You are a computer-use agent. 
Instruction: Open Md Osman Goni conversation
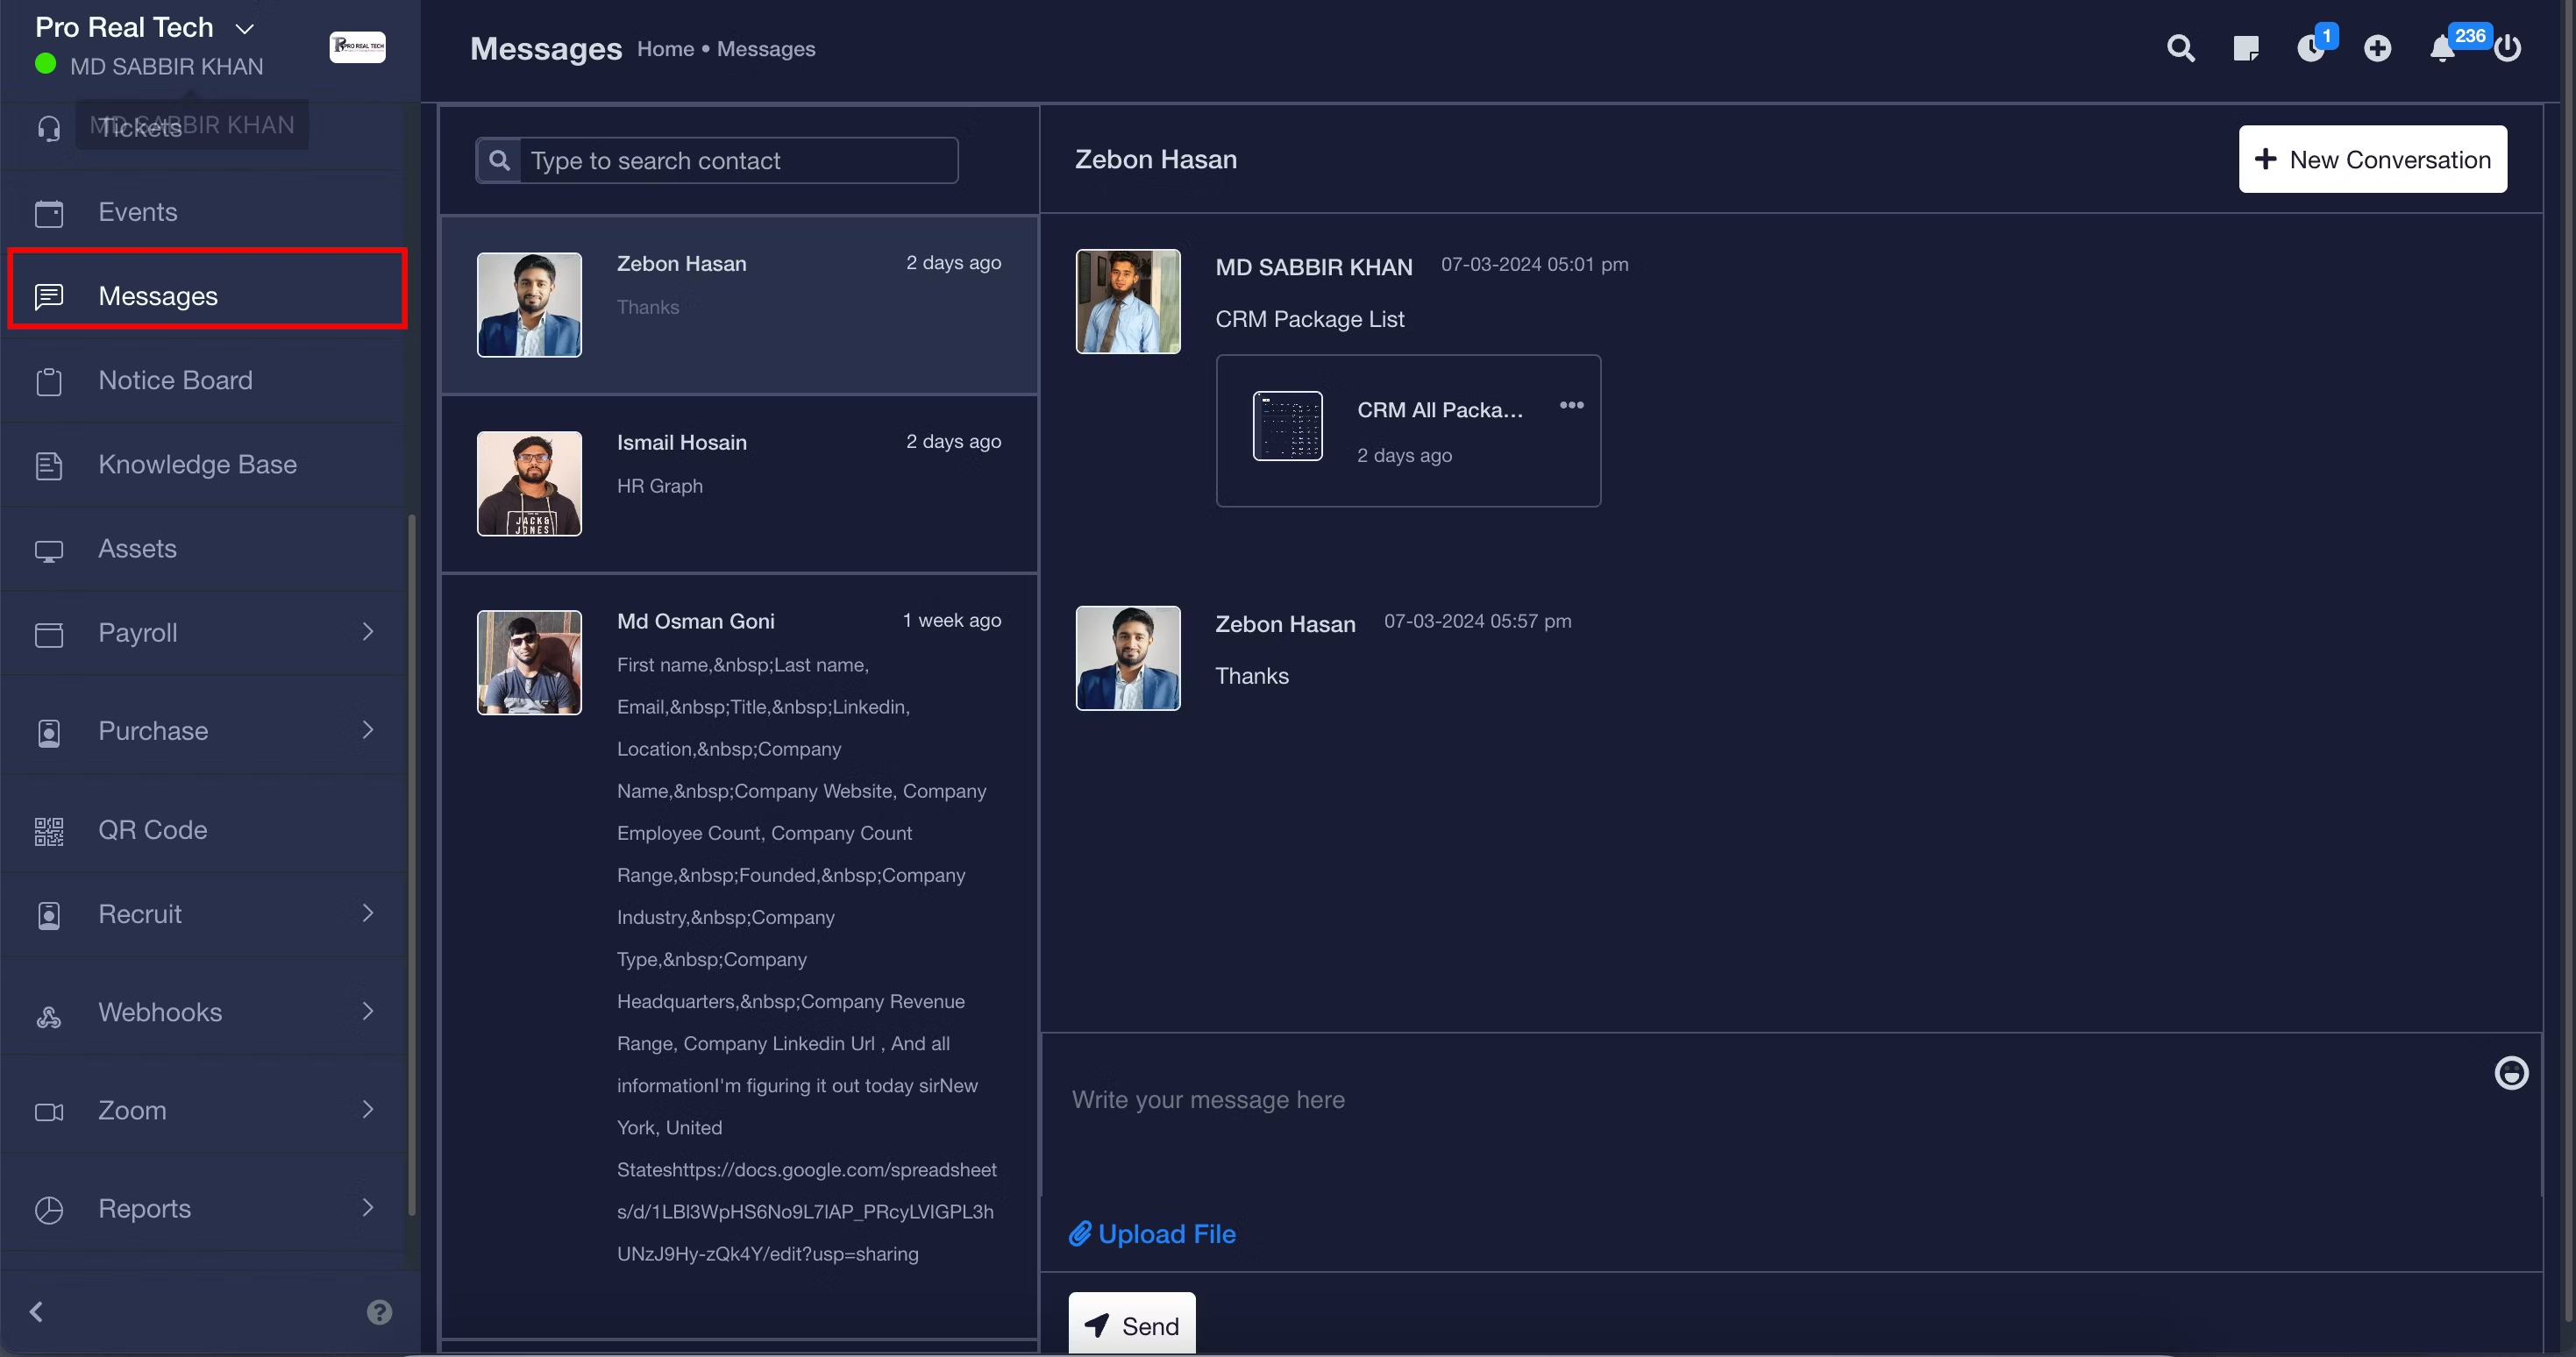point(739,955)
